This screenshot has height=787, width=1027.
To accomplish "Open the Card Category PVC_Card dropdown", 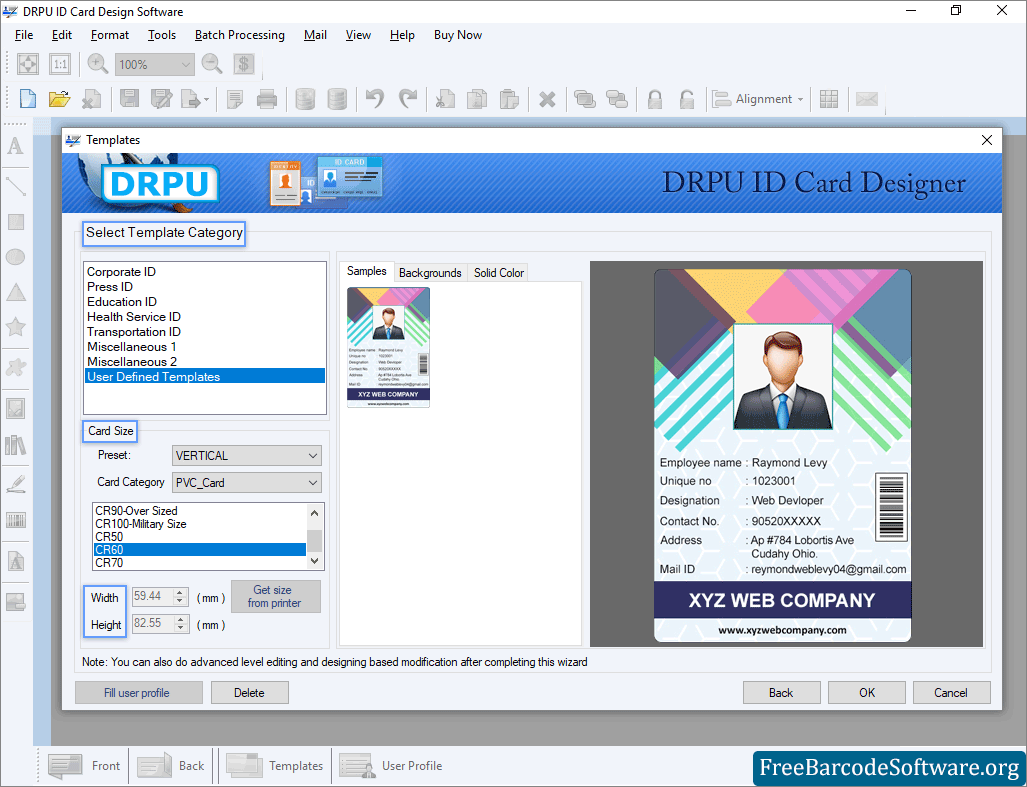I will [247, 483].
